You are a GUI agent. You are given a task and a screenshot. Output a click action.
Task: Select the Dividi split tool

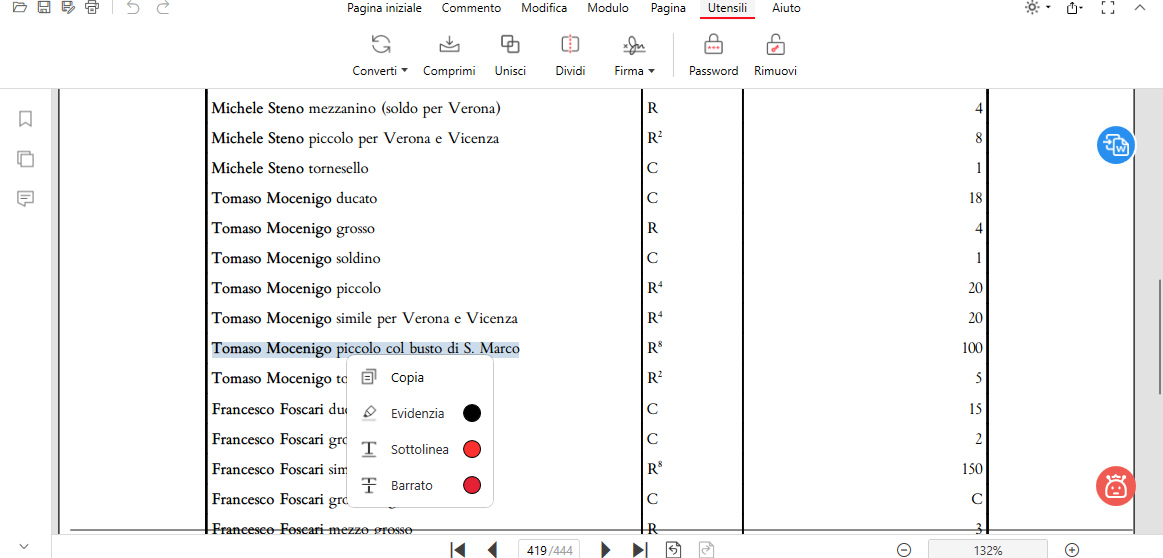point(570,55)
